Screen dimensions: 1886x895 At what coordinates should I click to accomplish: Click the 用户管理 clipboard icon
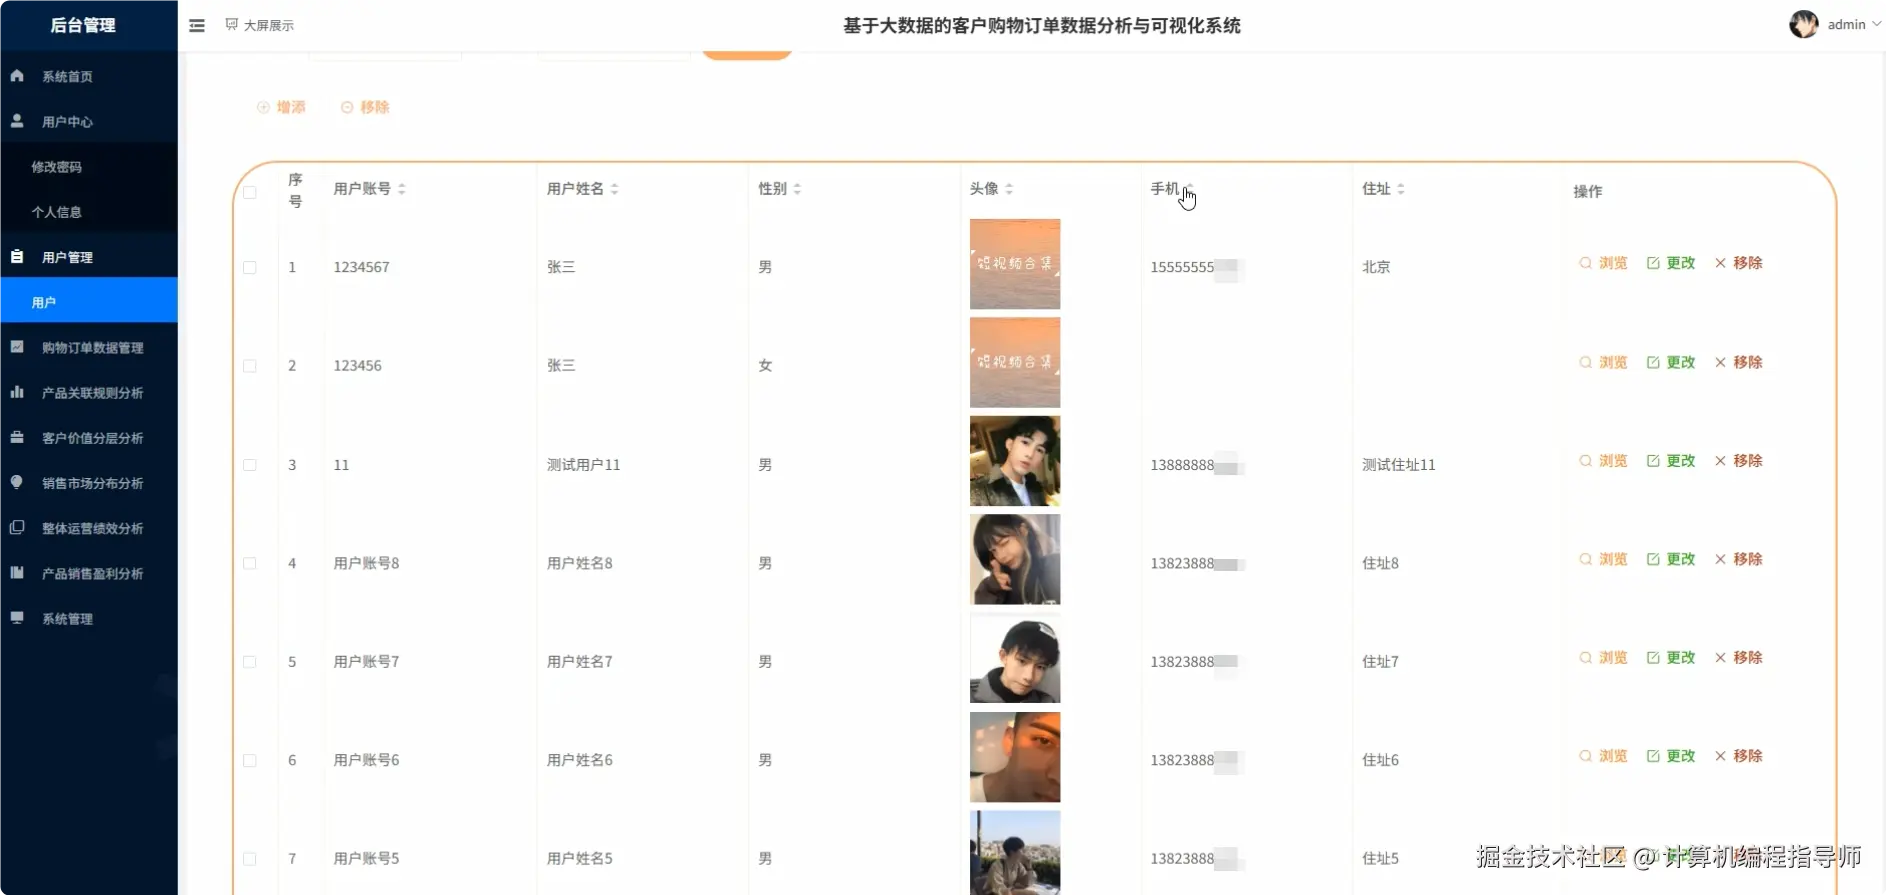(x=17, y=256)
